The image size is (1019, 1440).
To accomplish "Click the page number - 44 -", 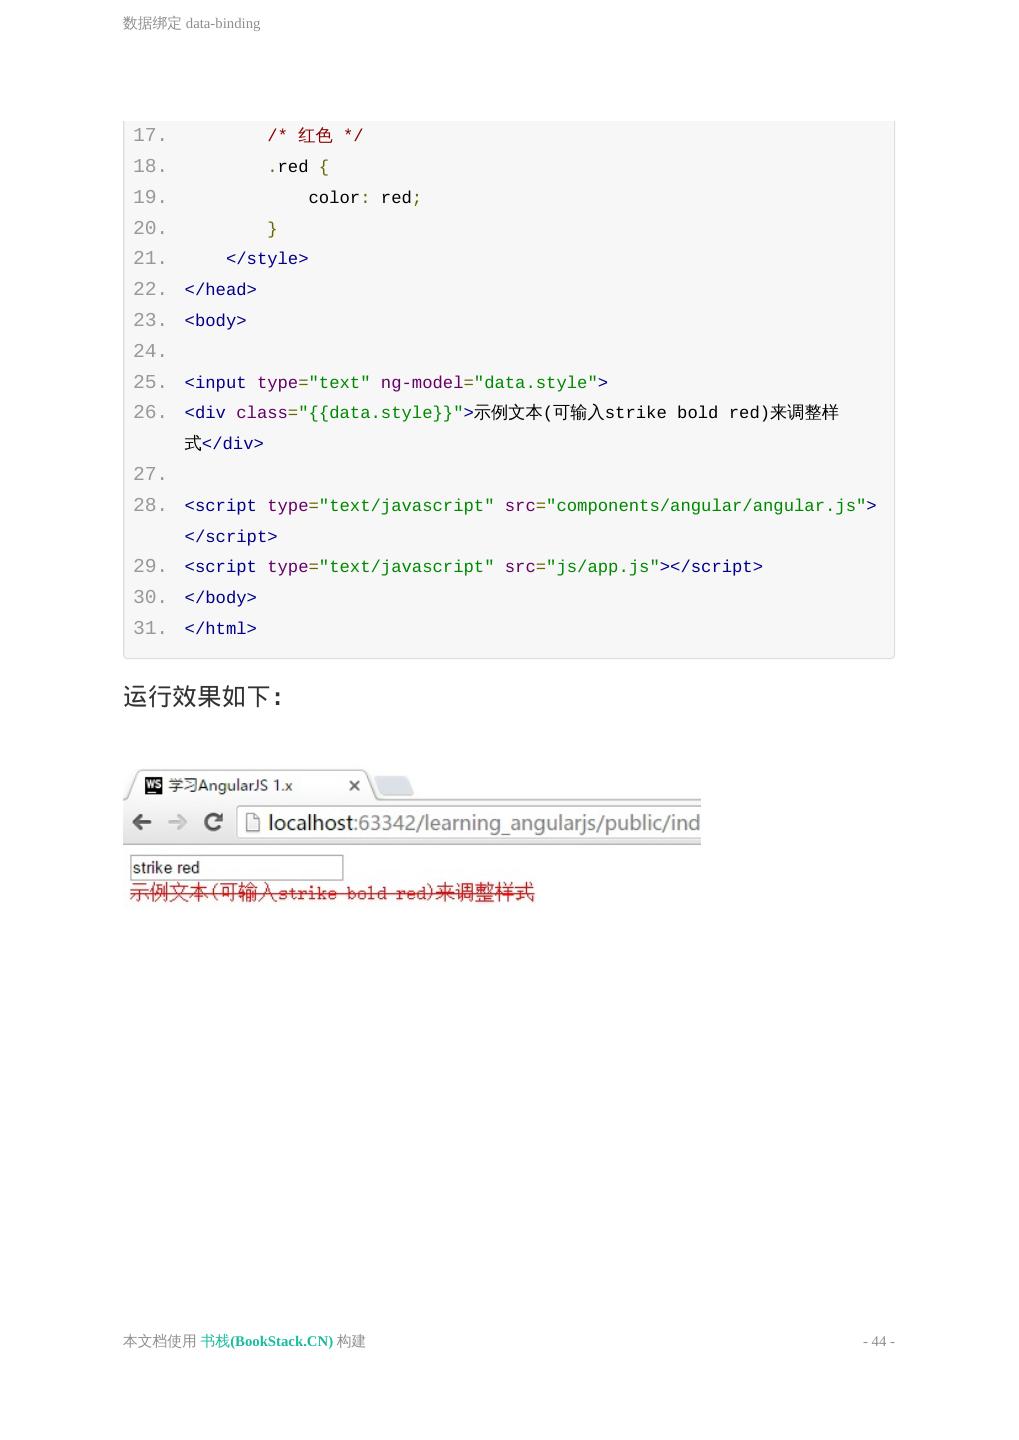I will click(x=878, y=1341).
